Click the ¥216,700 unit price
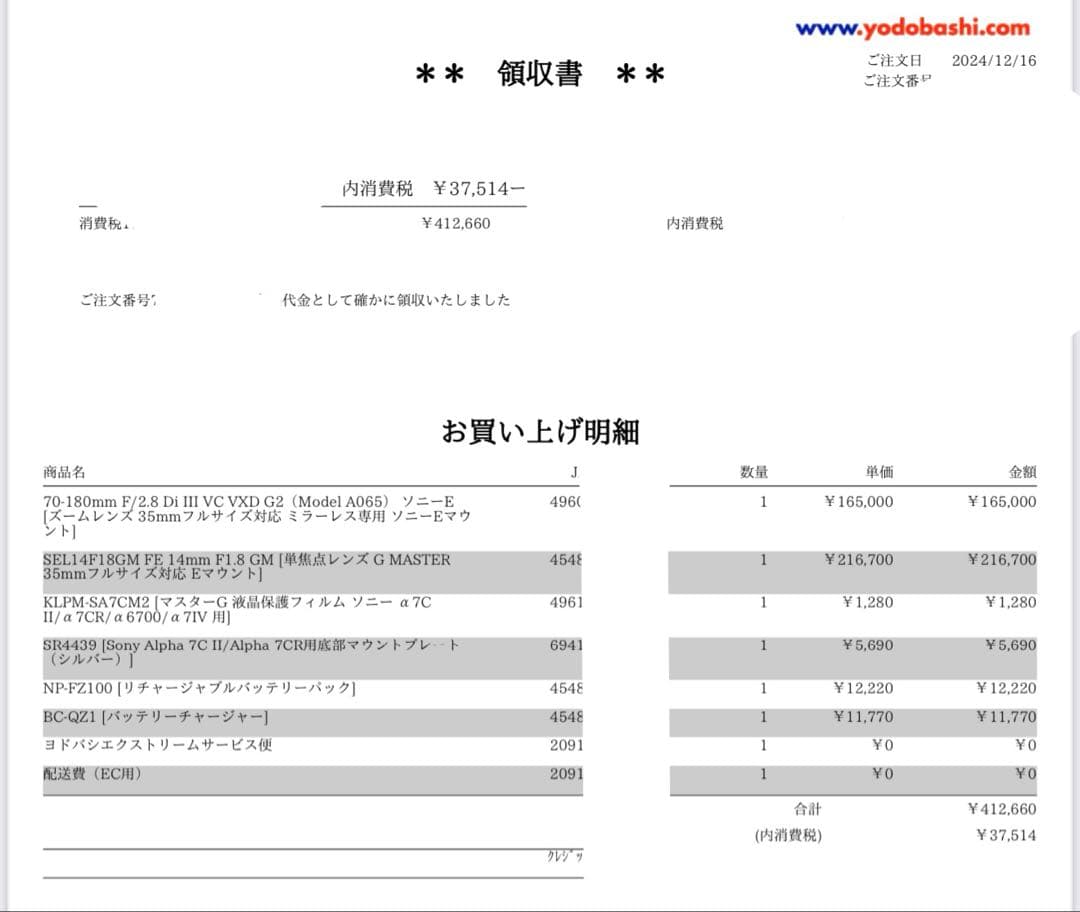This screenshot has height=912, width=1080. [858, 560]
